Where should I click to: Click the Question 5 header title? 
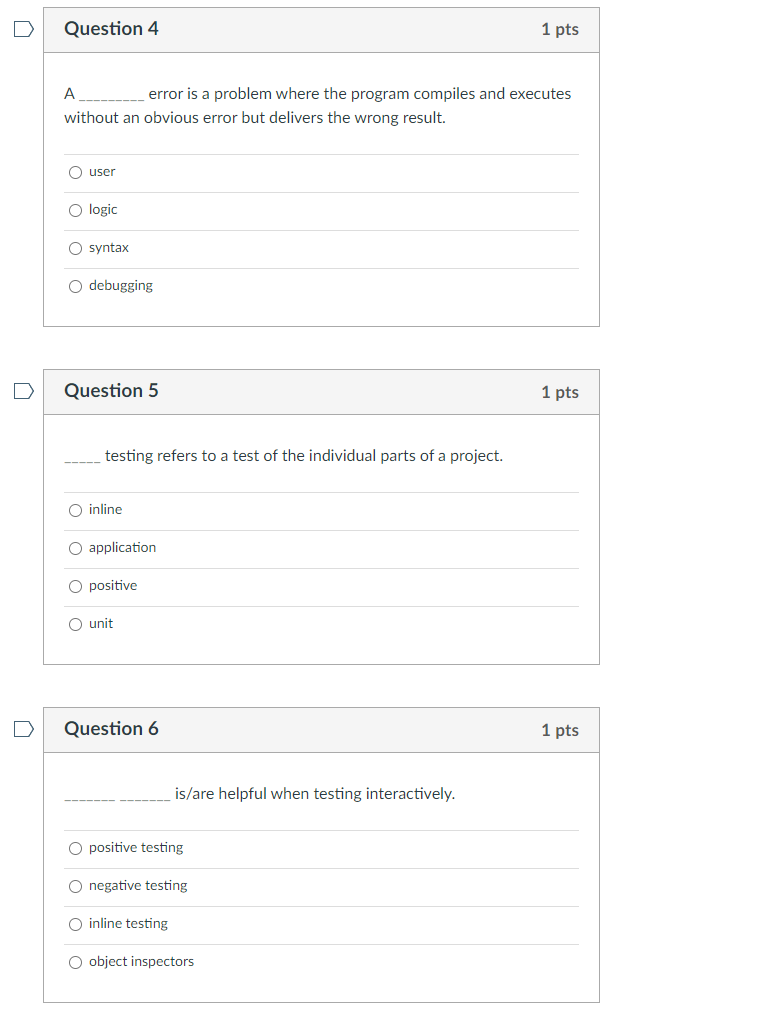click(x=111, y=391)
